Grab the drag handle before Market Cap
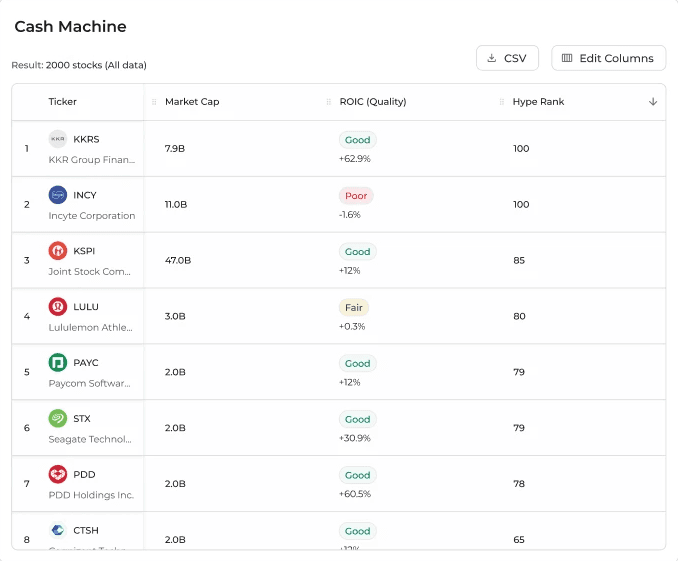678x561 pixels. 154,102
